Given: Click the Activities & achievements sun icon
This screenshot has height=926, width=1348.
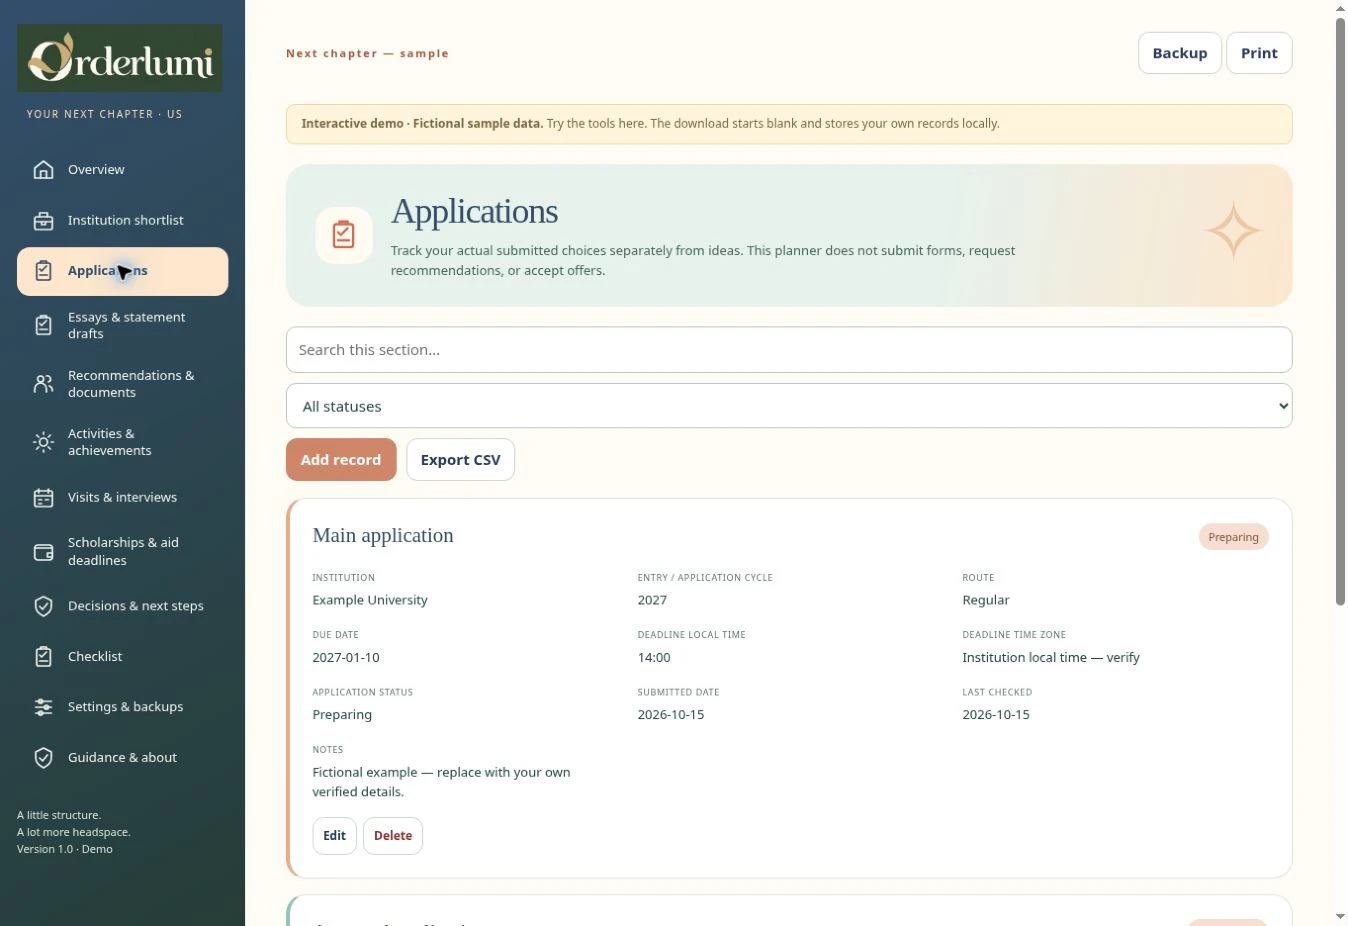Looking at the screenshot, I should (43, 442).
